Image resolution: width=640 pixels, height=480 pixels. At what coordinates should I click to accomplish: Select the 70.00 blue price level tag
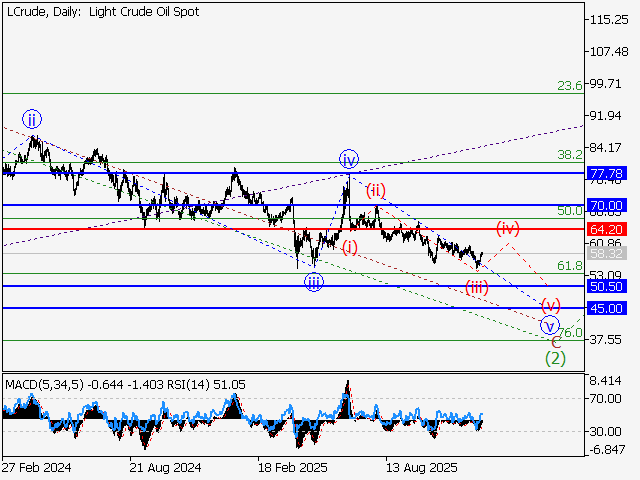point(608,206)
